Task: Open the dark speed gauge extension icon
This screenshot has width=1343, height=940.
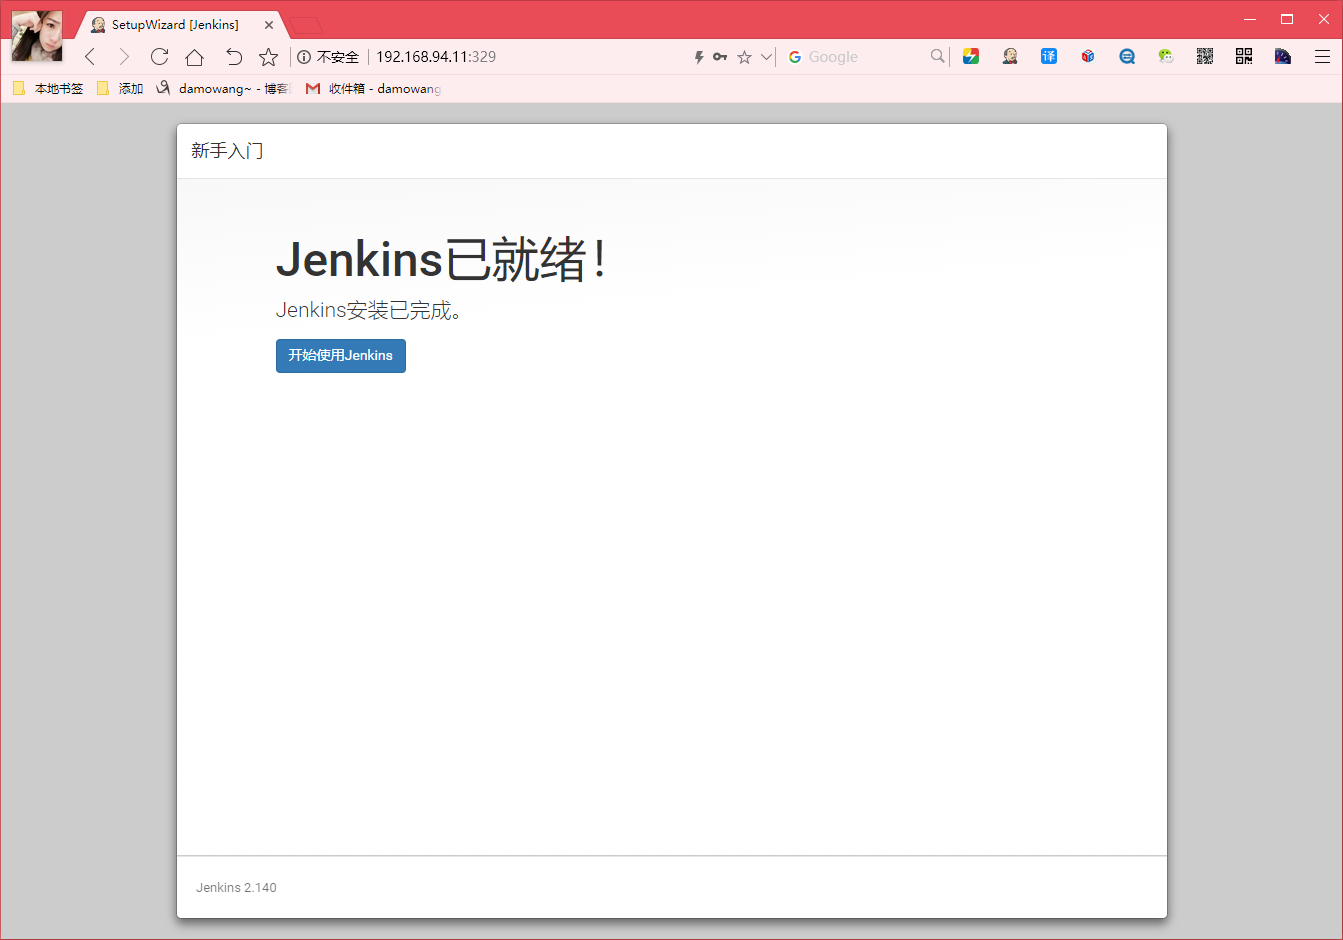Action: (1283, 56)
